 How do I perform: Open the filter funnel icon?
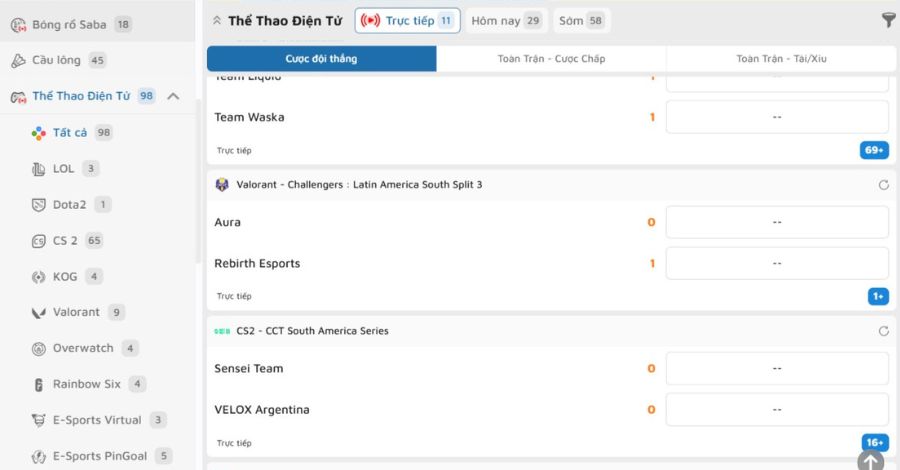(x=888, y=20)
